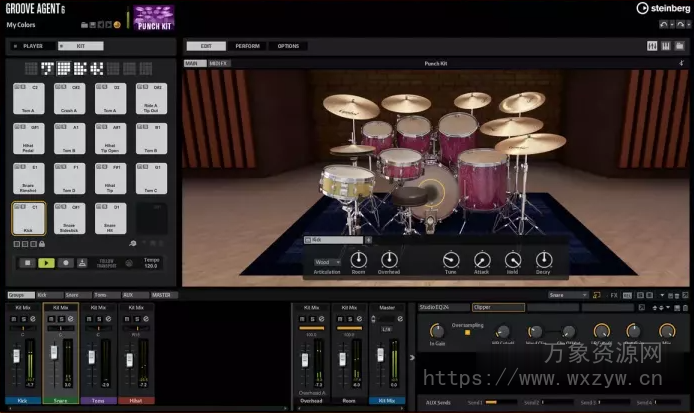Viewport: 694px width, 413px height.
Task: Click the Overhead knob for Kick
Action: point(389,260)
